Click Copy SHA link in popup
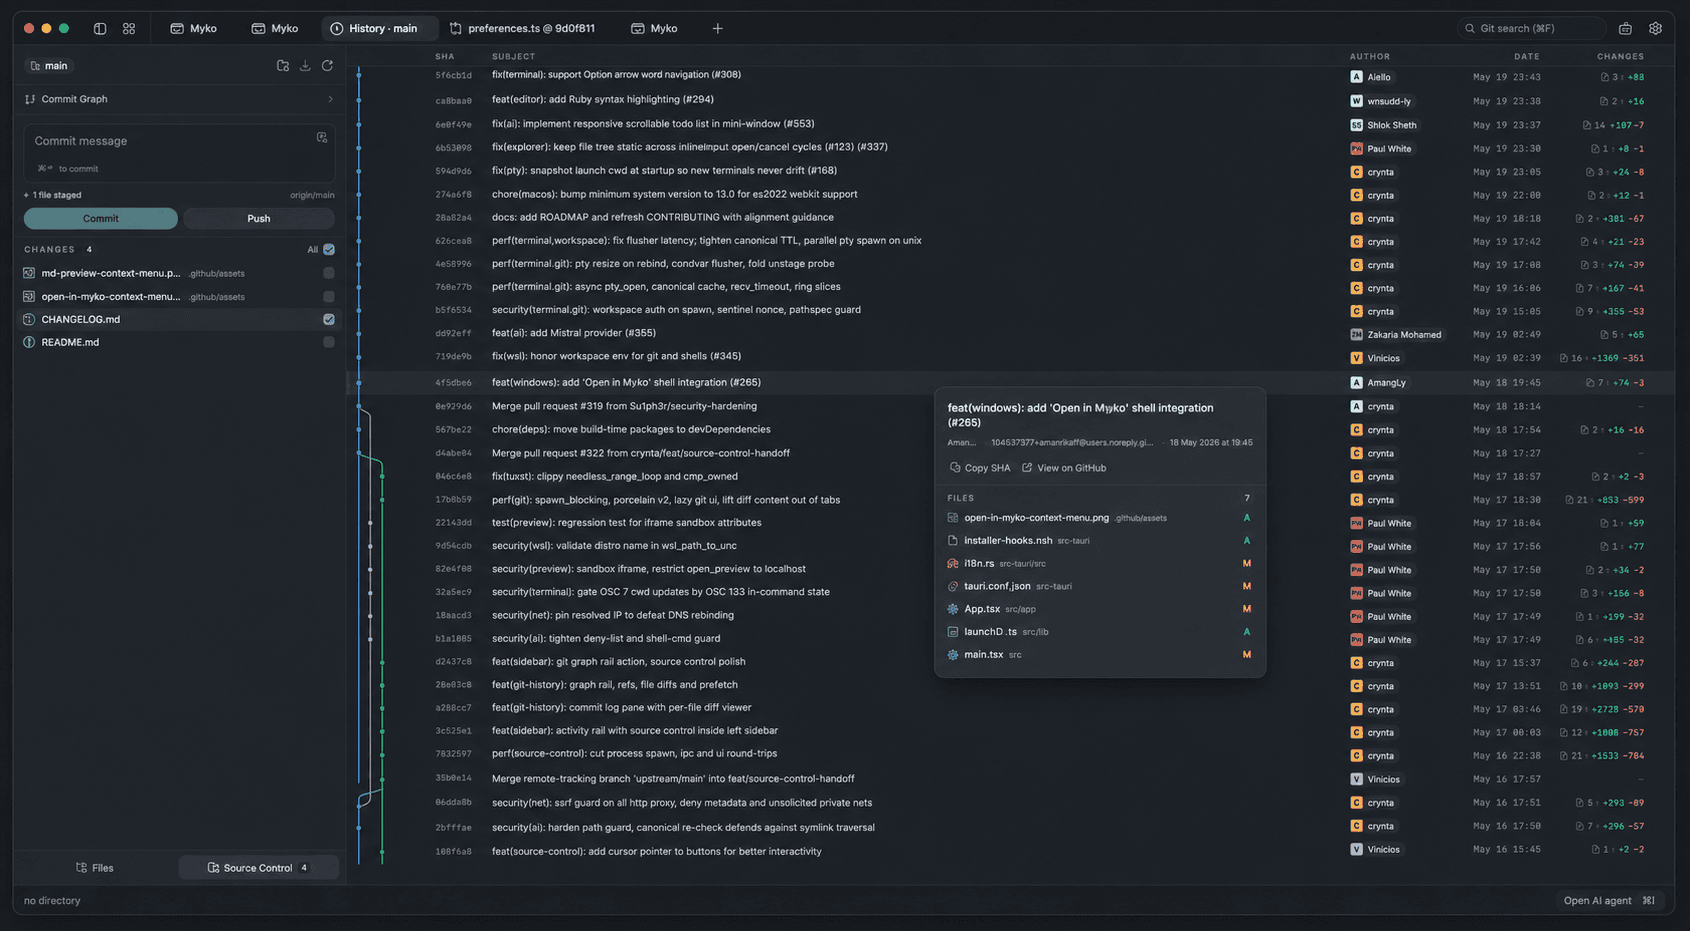Image resolution: width=1690 pixels, height=931 pixels. coord(980,468)
